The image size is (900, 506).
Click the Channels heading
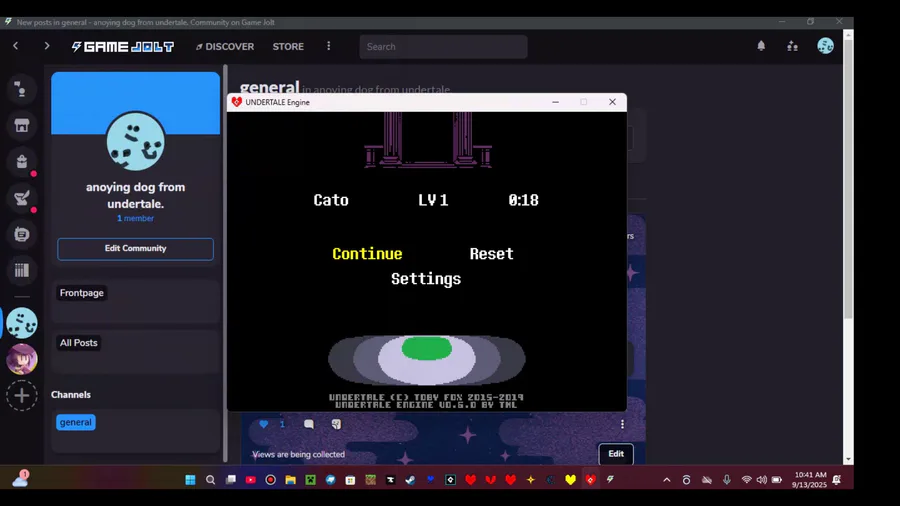pyautogui.click(x=71, y=395)
